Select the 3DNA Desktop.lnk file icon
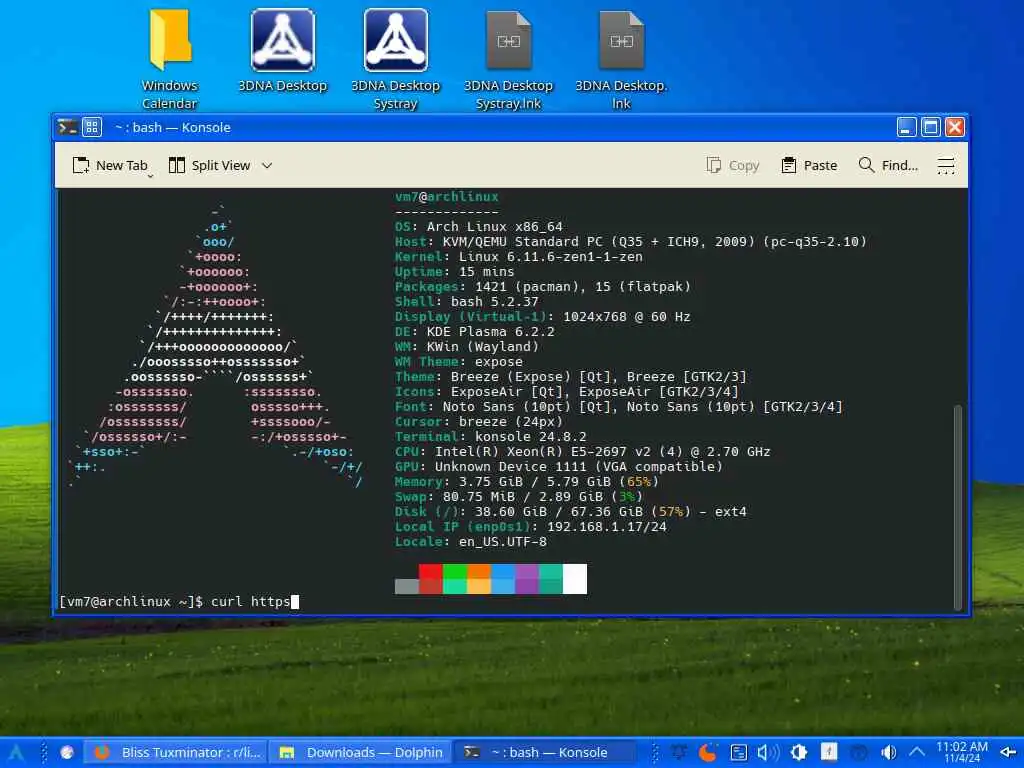This screenshot has width=1024, height=768. click(622, 60)
